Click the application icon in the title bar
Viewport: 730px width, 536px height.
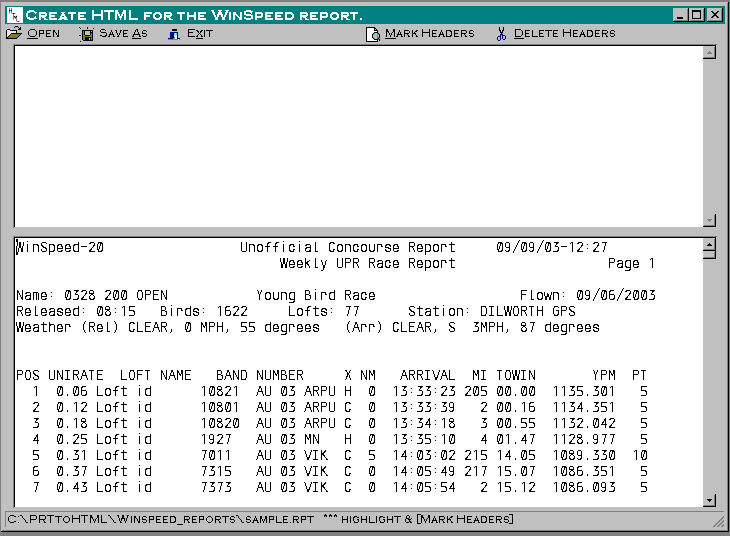pos(14,15)
